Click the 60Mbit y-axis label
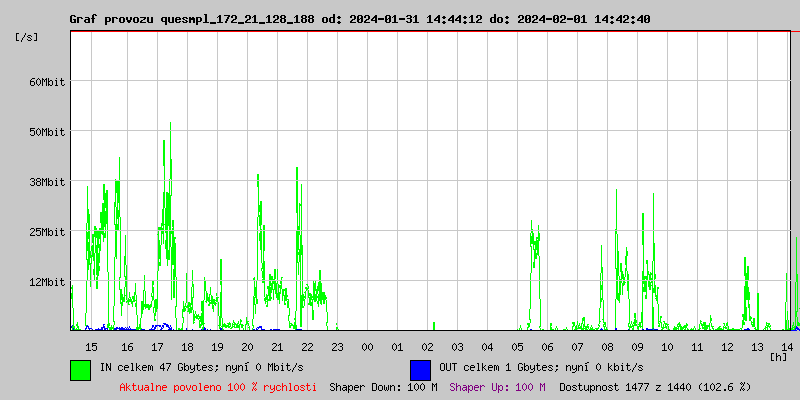 pos(46,82)
